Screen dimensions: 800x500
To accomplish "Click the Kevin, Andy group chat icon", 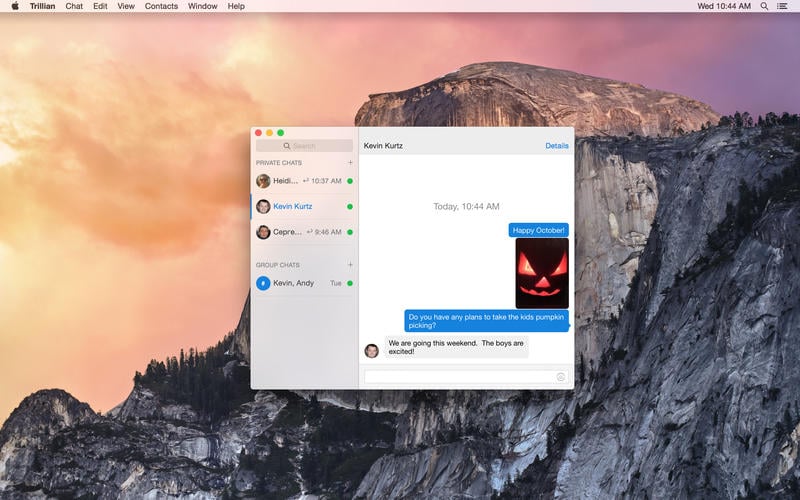I will click(263, 283).
